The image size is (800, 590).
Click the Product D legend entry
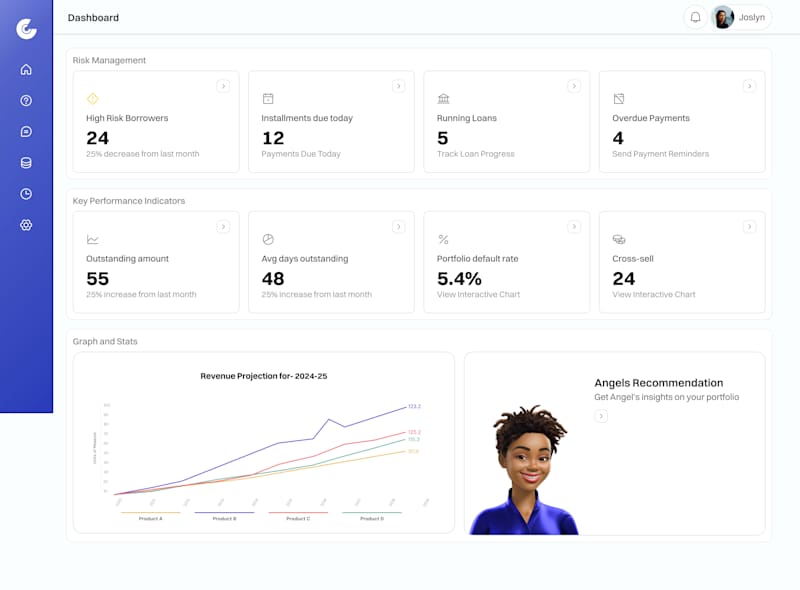point(372,516)
